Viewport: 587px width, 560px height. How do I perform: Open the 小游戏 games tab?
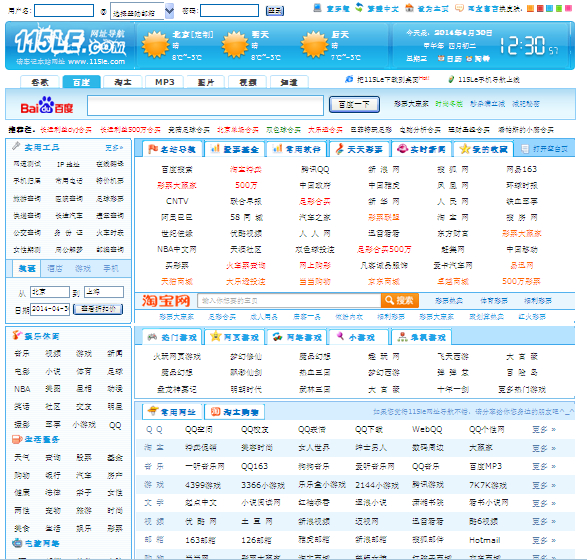[x=359, y=337]
